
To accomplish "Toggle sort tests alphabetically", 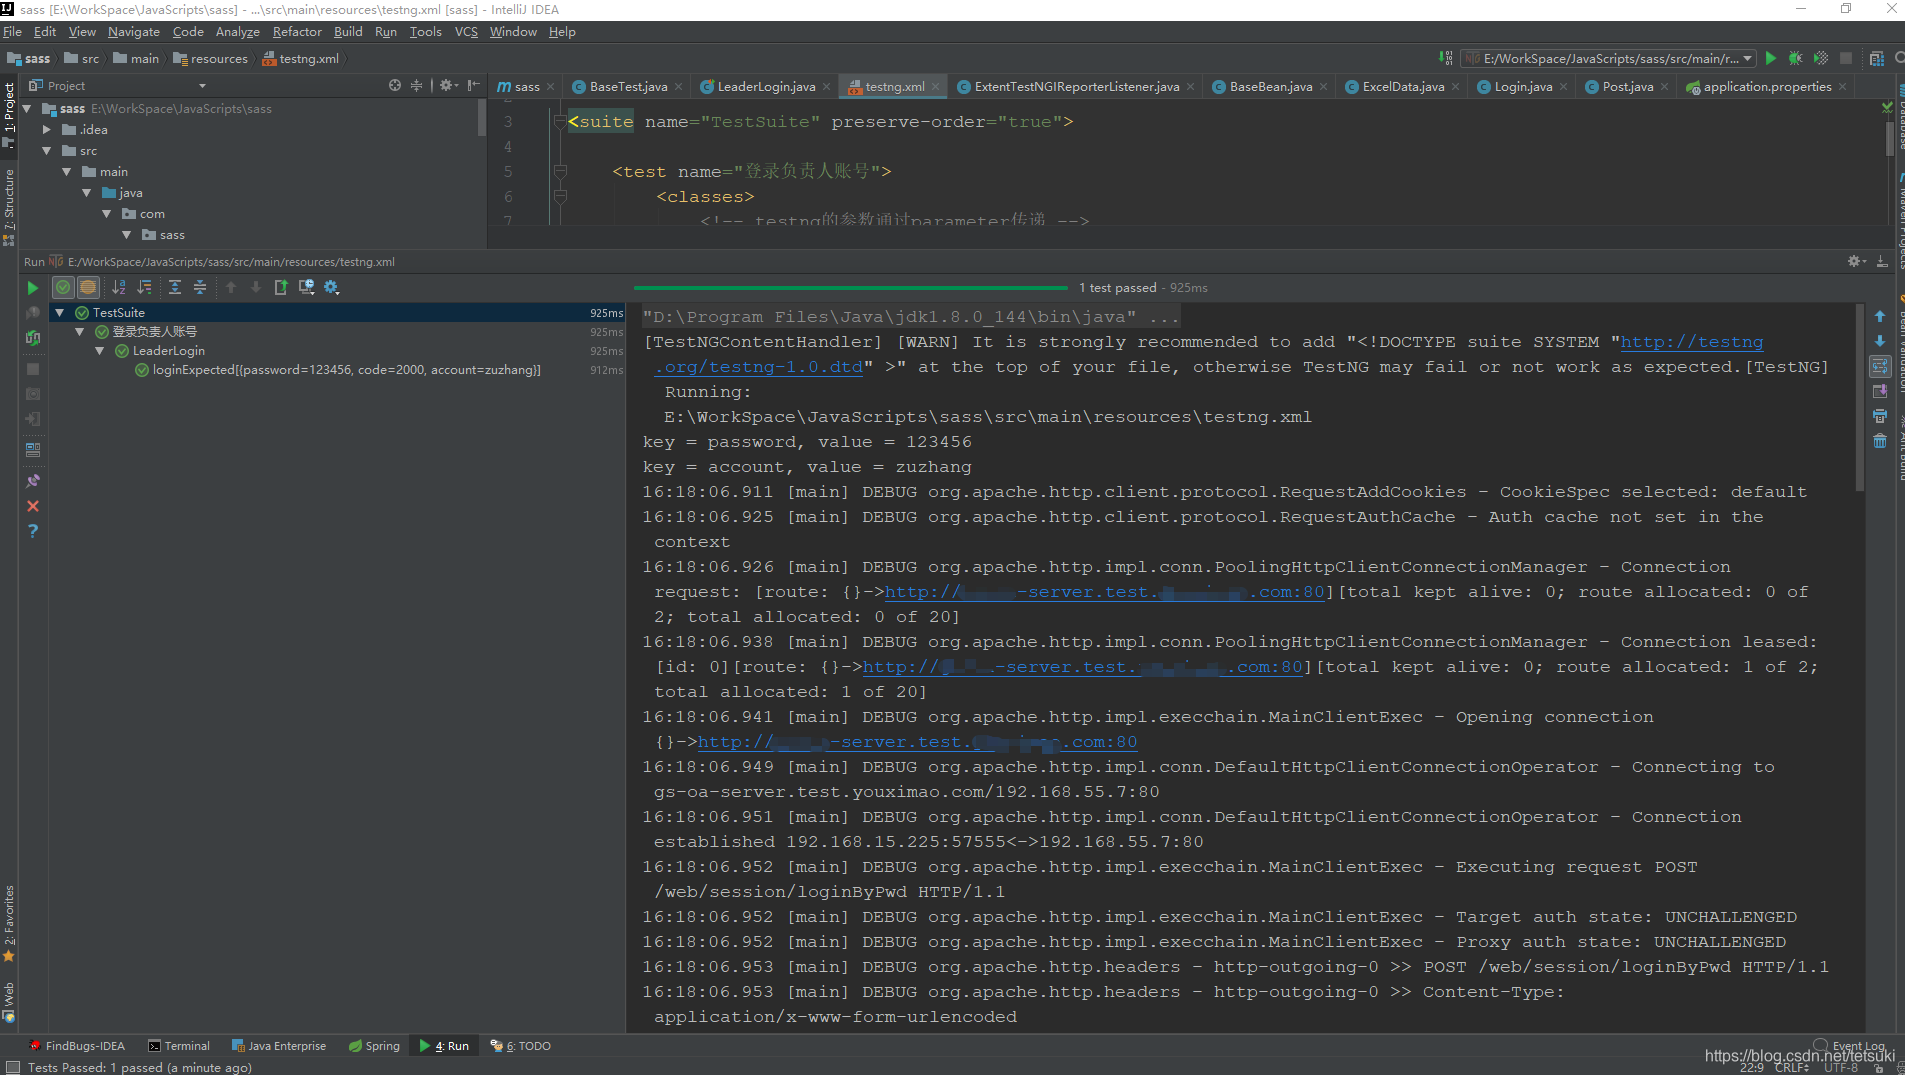I will (x=119, y=288).
